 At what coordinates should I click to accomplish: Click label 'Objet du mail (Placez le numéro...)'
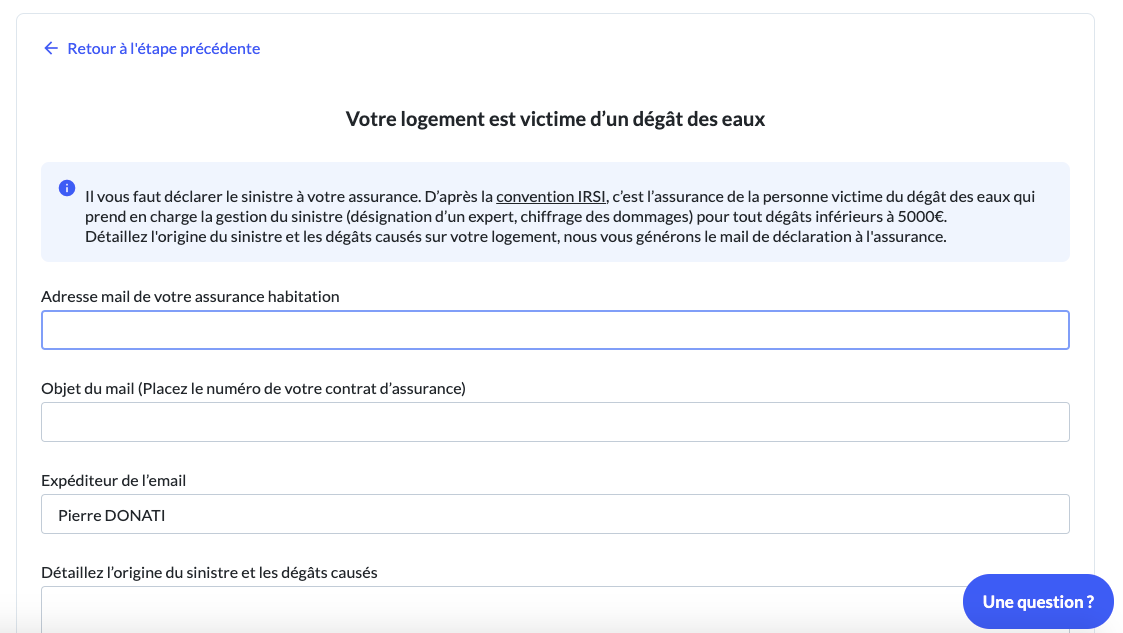[x=254, y=388]
